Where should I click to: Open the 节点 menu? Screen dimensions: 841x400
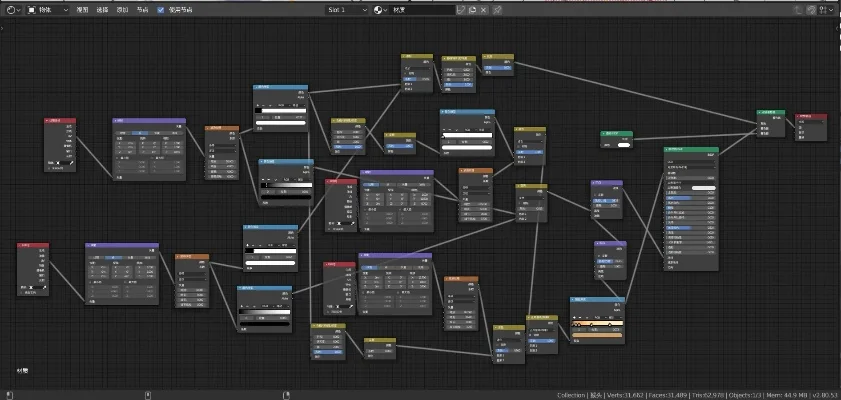pos(142,10)
